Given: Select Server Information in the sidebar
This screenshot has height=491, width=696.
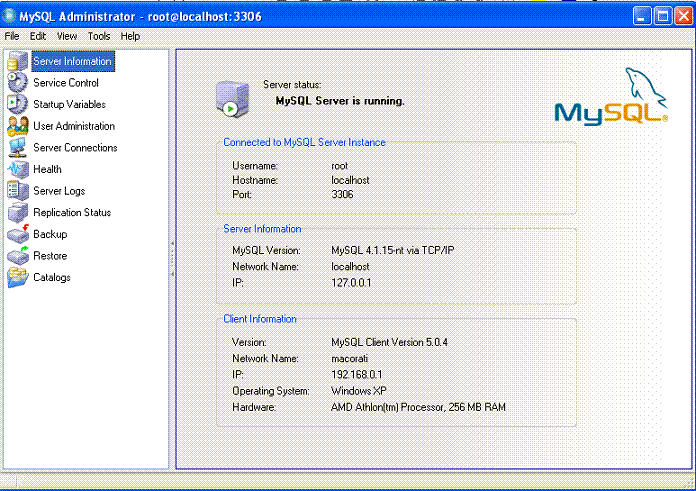Looking at the screenshot, I should tap(72, 61).
